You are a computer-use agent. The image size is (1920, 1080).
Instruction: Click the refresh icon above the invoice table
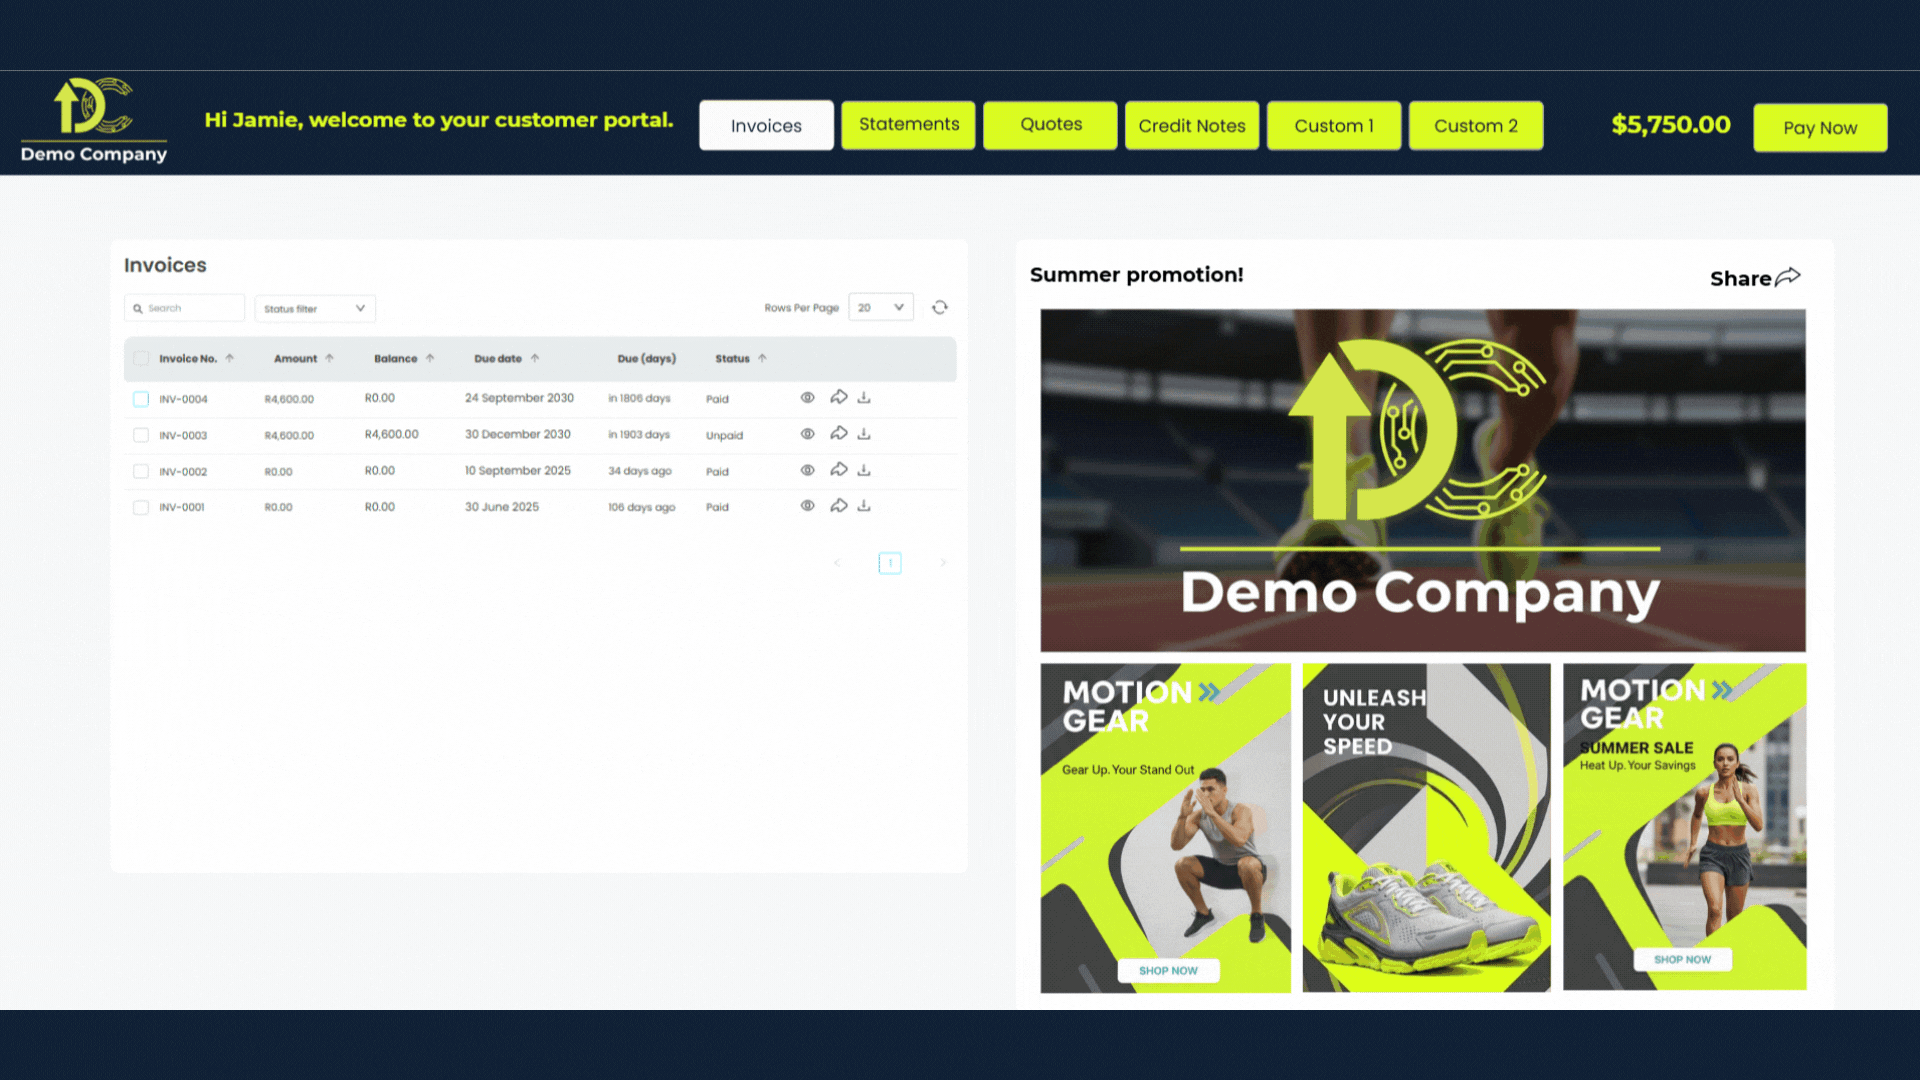click(x=939, y=307)
